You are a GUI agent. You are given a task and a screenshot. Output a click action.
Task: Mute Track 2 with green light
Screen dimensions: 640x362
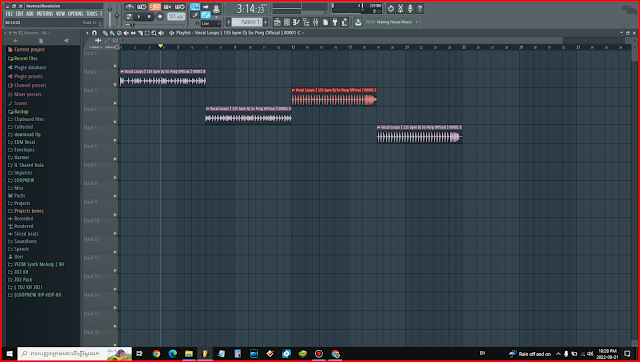click(x=115, y=84)
